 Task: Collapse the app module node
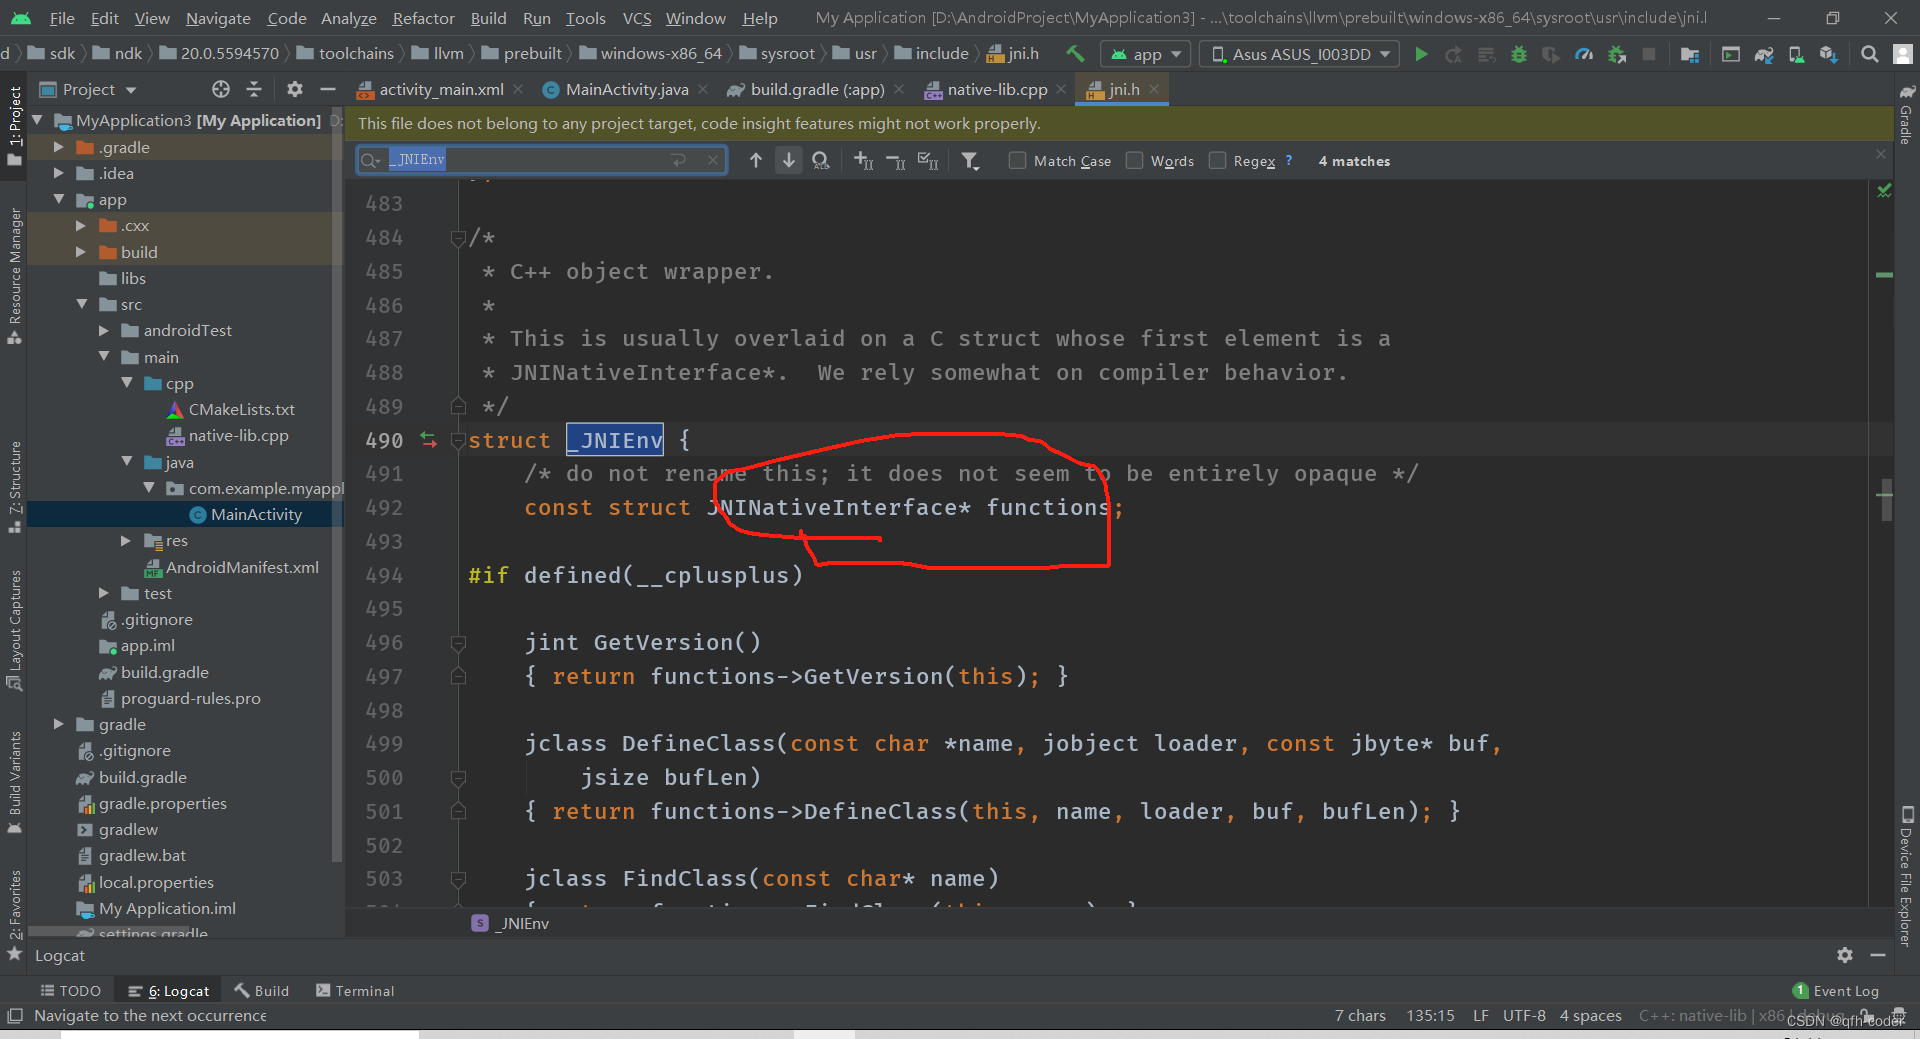click(x=59, y=199)
